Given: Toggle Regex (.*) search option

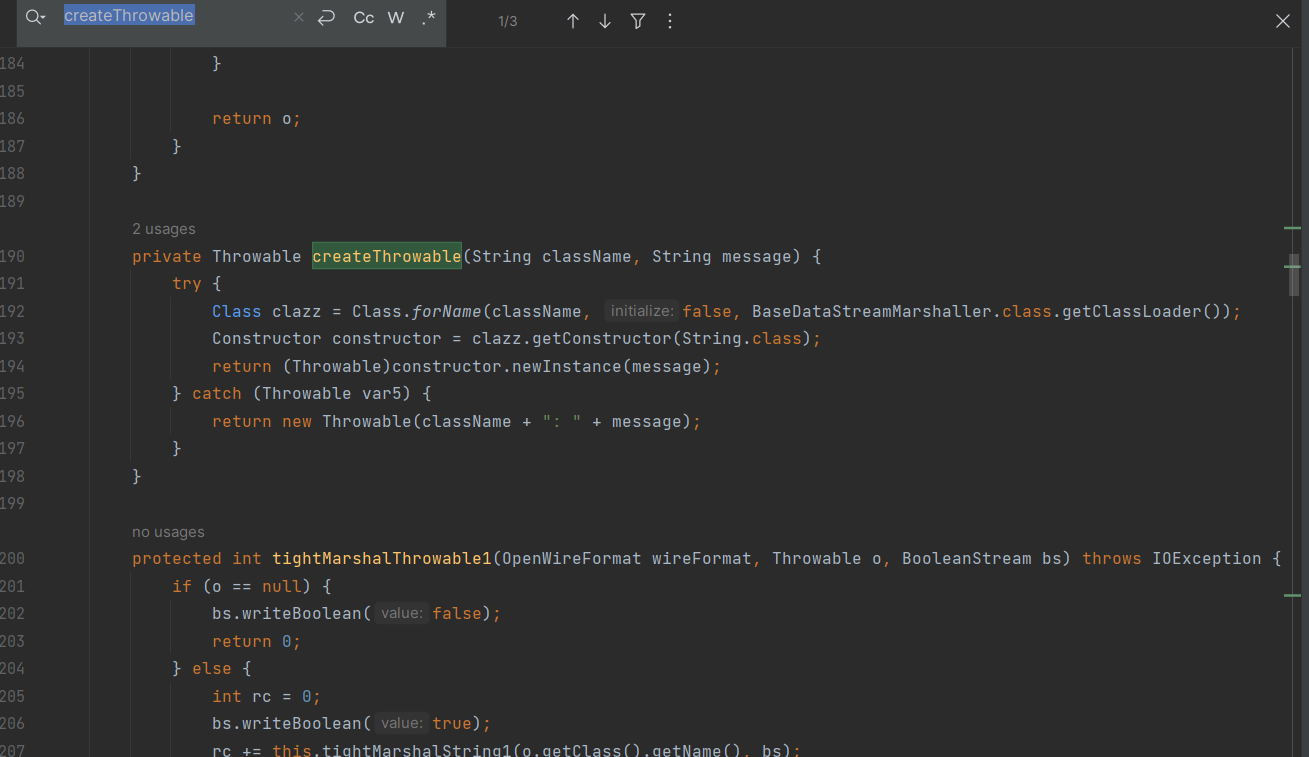Looking at the screenshot, I should pyautogui.click(x=428, y=18).
